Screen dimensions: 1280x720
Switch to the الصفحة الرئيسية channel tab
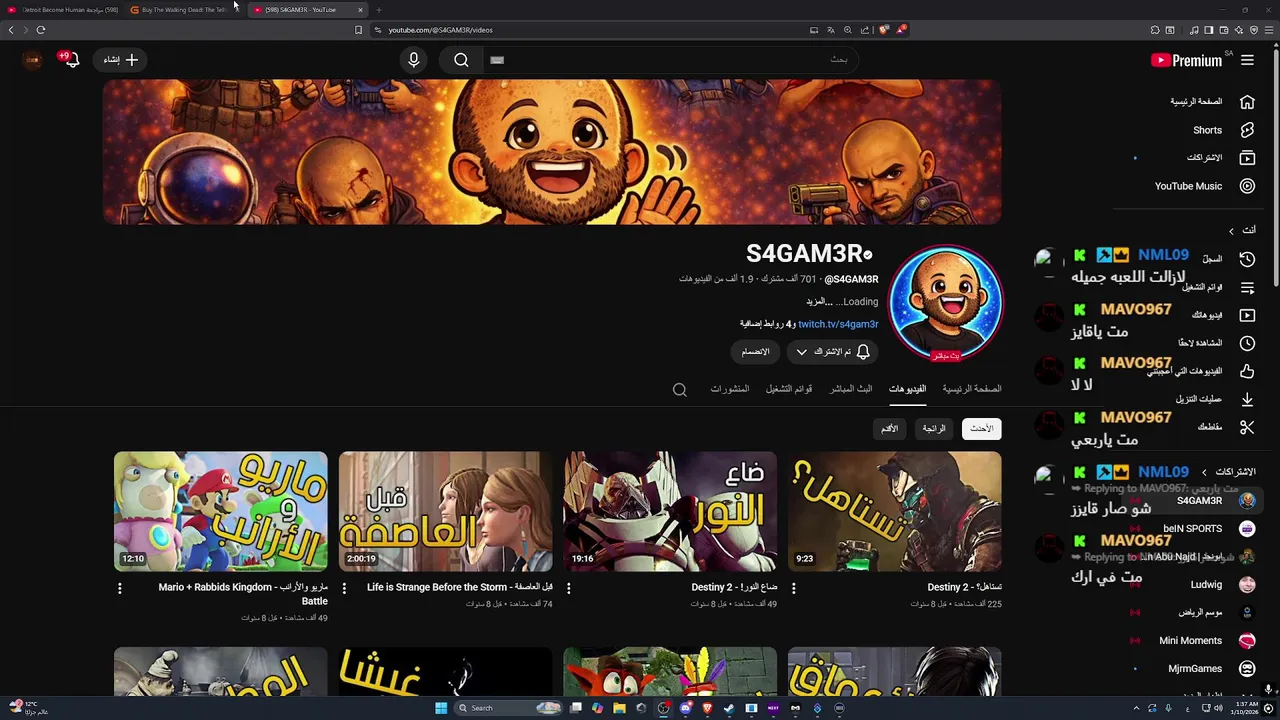coord(972,389)
